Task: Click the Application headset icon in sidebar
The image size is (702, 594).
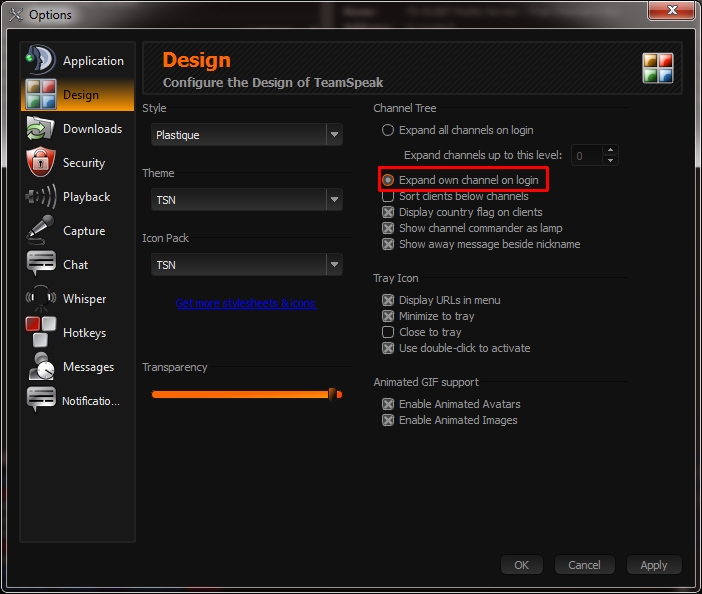Action: point(41,60)
